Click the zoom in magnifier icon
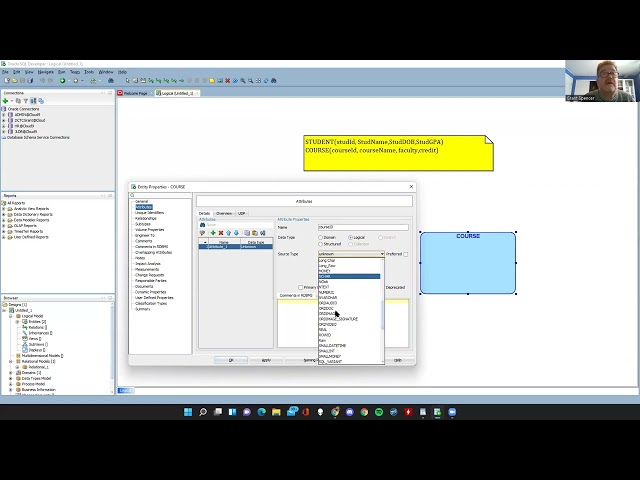Viewport: 640px width, 480px height. pos(243,81)
